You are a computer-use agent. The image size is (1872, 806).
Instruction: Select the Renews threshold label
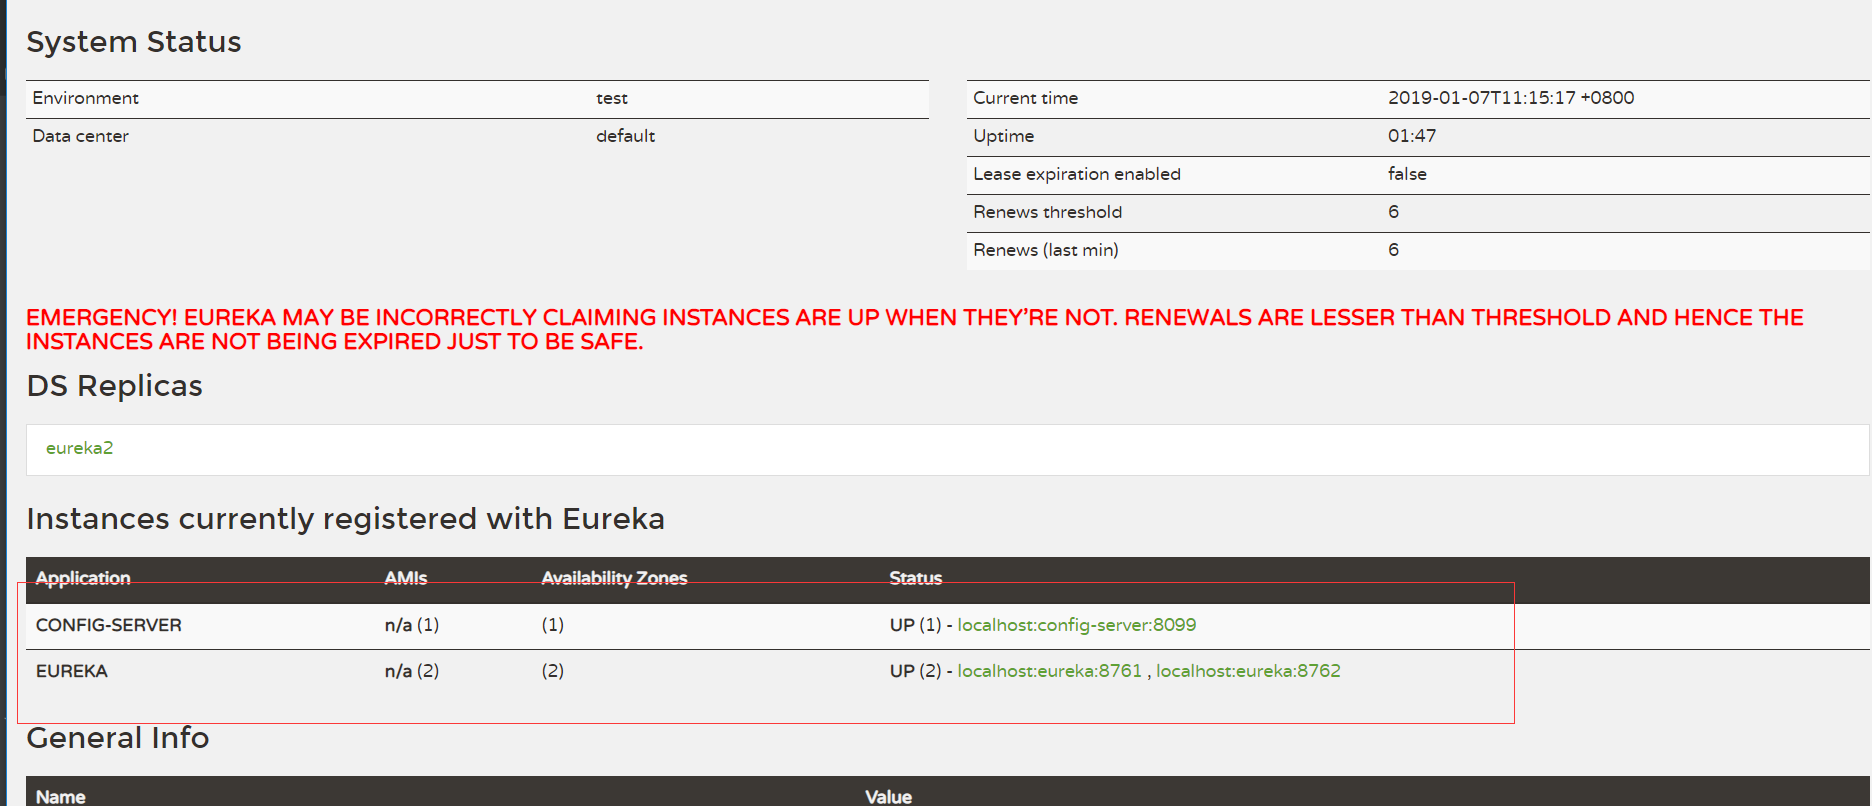click(1047, 212)
